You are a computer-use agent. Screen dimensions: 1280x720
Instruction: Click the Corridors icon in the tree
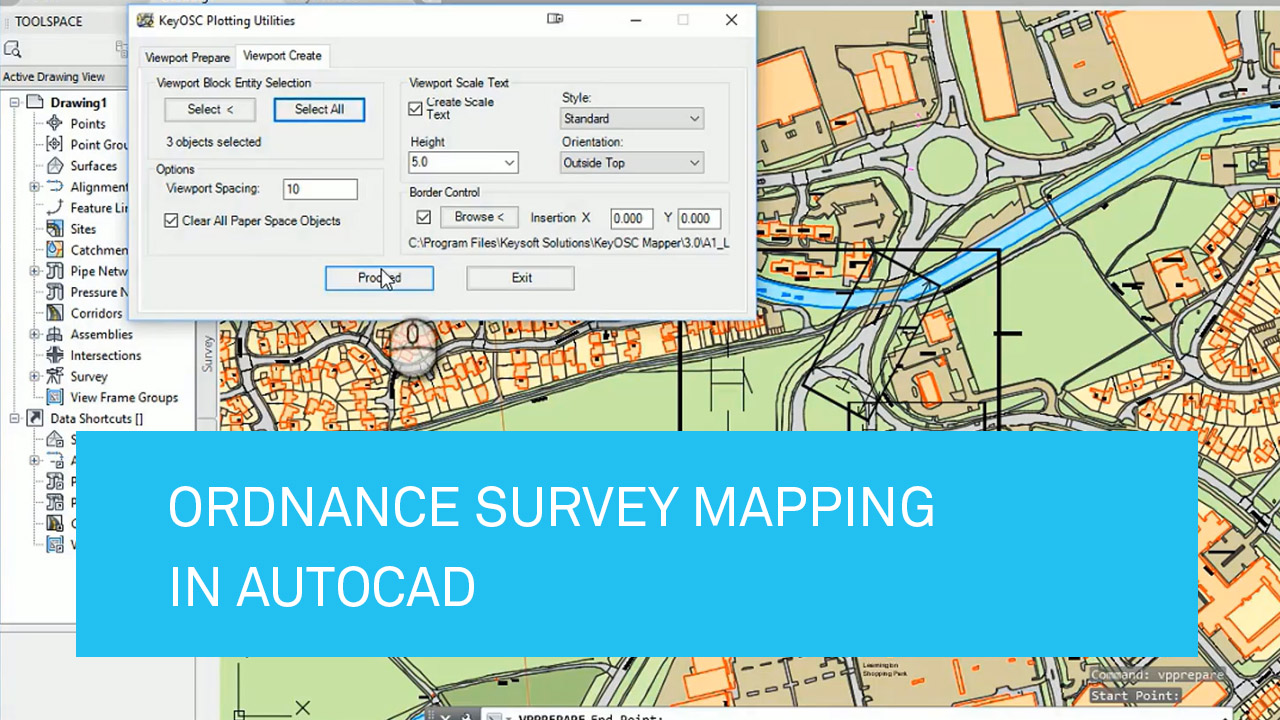tap(55, 313)
